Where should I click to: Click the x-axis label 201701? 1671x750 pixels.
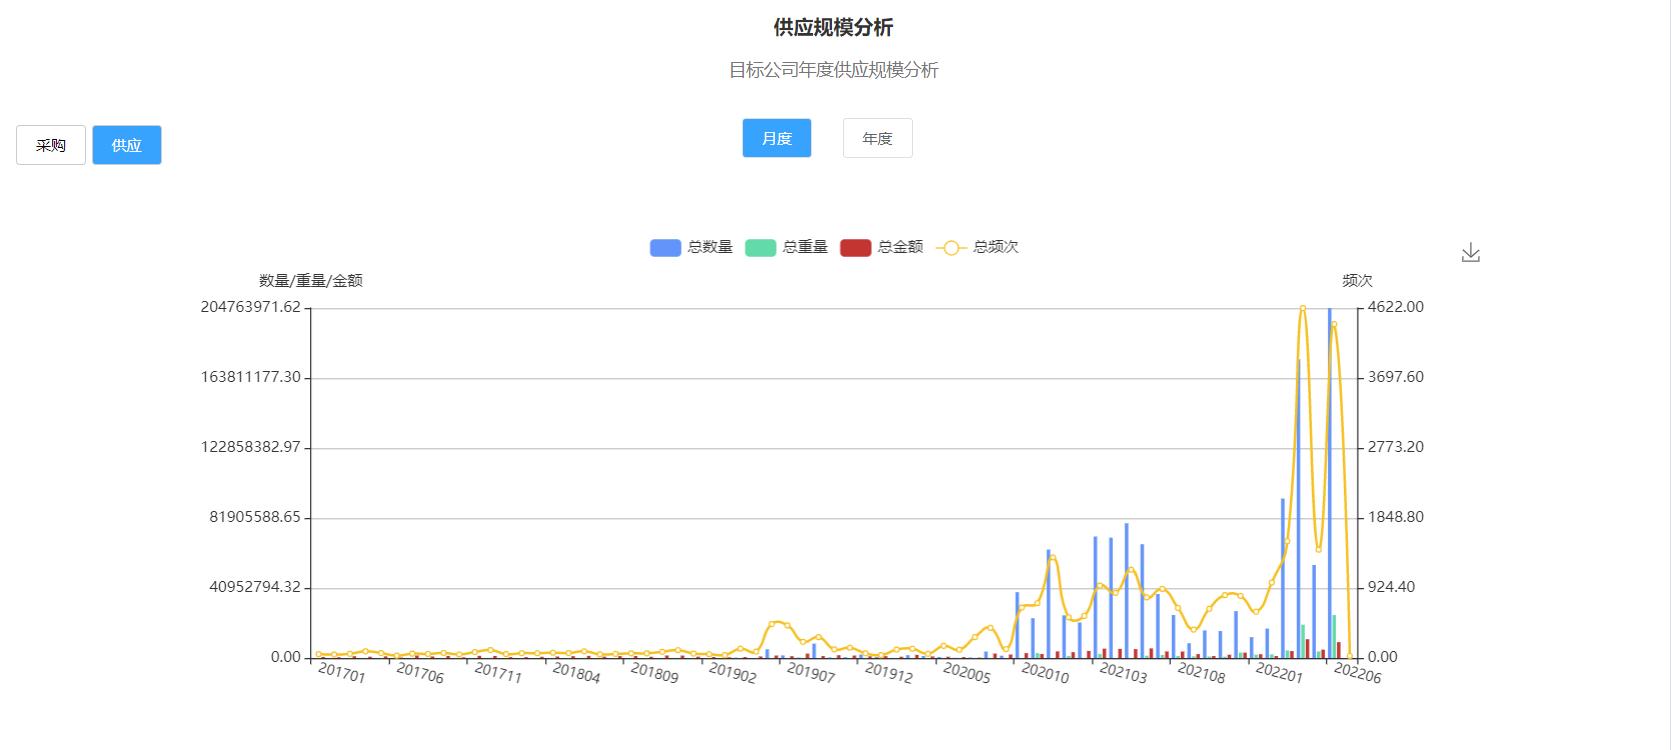click(x=342, y=673)
